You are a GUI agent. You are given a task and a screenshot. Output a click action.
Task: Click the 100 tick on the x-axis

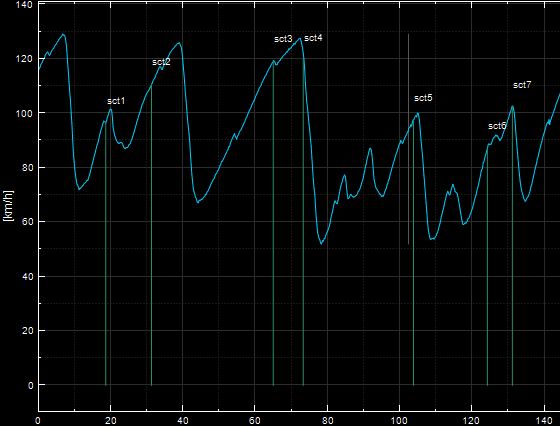pyautogui.click(x=399, y=421)
